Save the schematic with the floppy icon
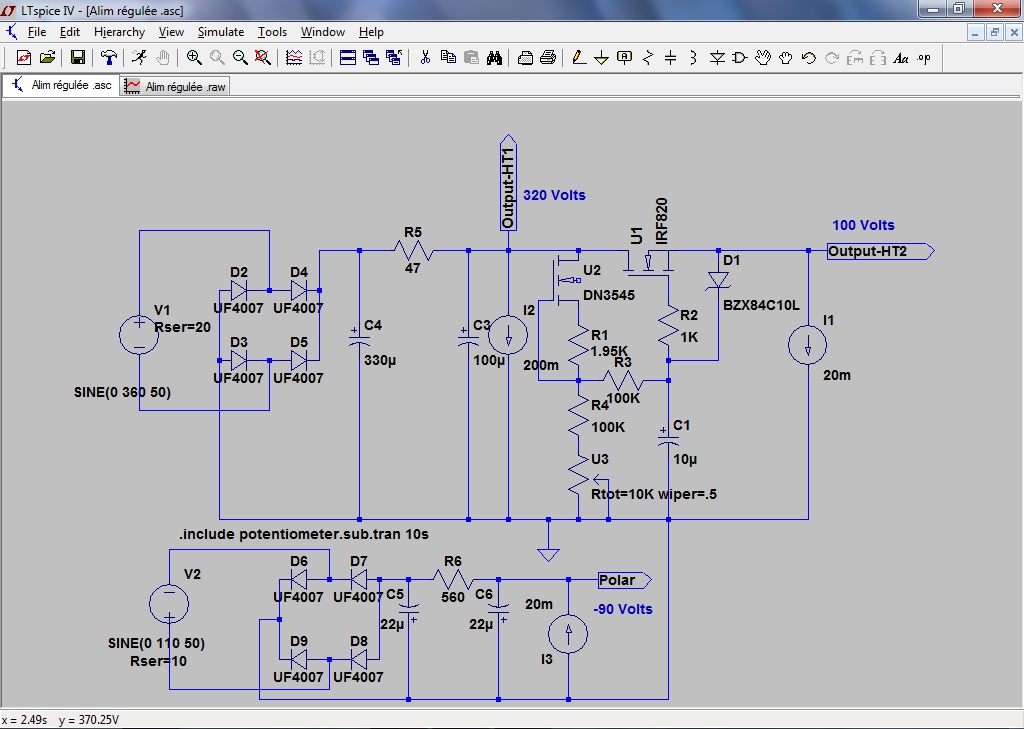This screenshot has width=1024, height=729. tap(78, 58)
